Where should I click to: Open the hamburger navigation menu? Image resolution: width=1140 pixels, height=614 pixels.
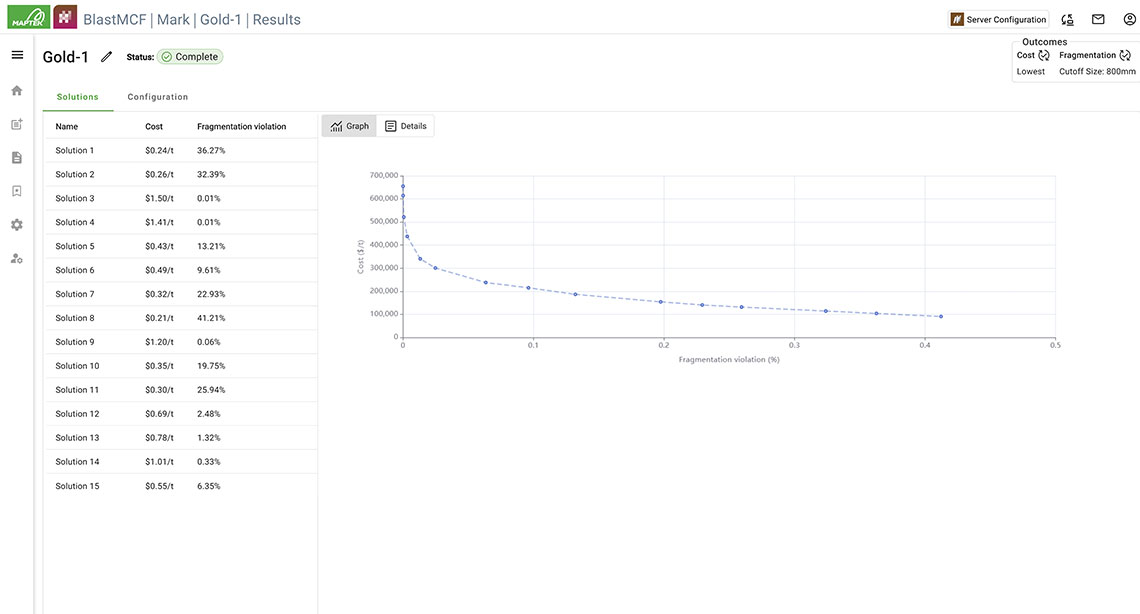coord(17,55)
